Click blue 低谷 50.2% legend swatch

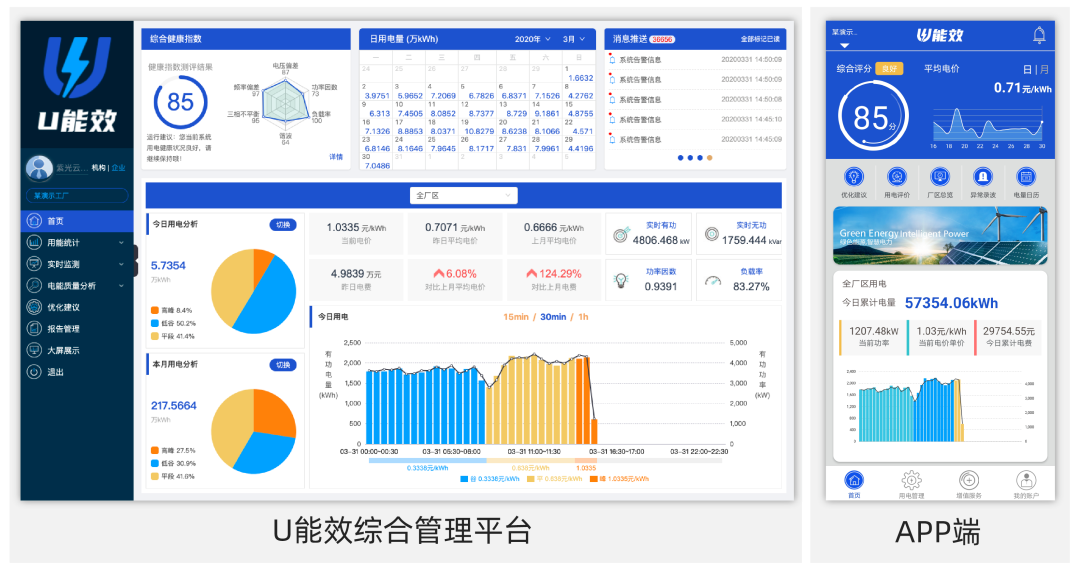coord(155,323)
